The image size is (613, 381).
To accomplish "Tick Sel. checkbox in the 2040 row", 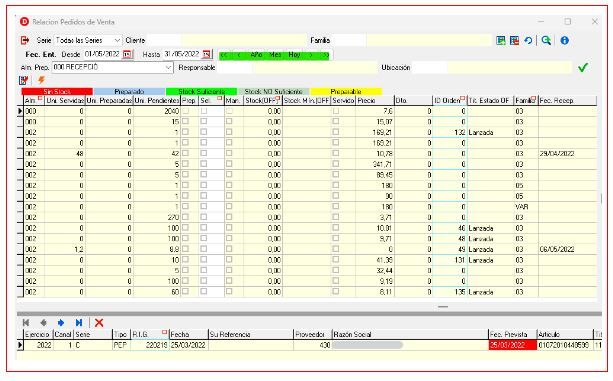I will [203, 111].
